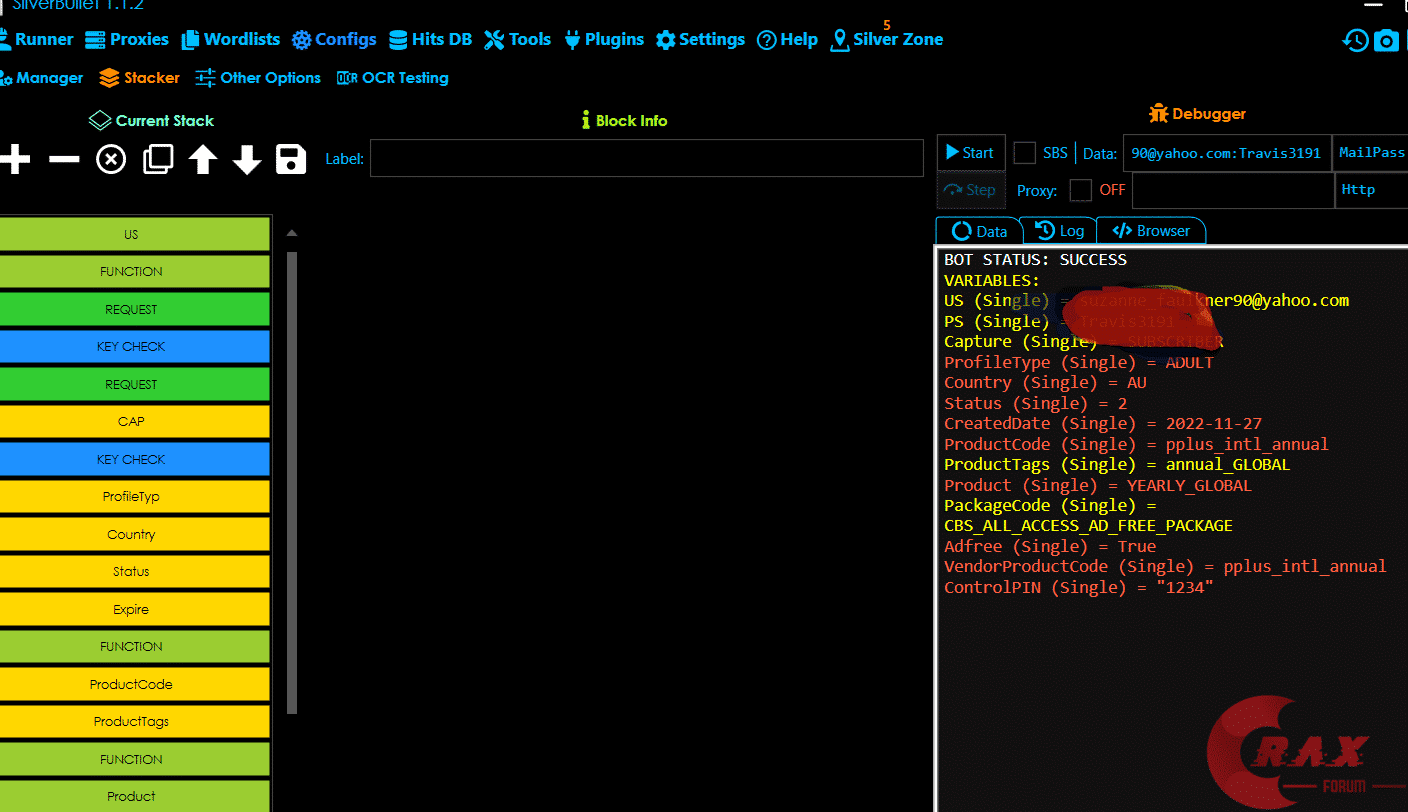Select the REQUEST block just above CAP

tap(134, 384)
